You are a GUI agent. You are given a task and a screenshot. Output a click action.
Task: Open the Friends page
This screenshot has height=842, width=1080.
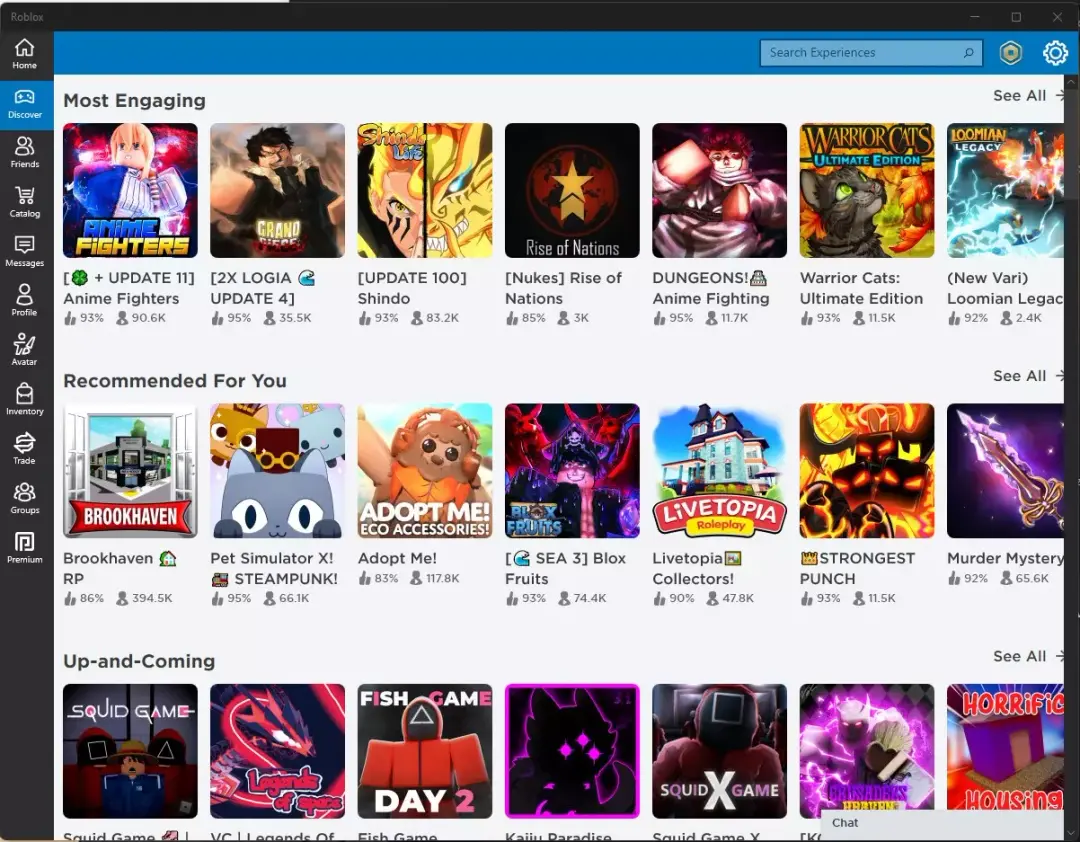[x=25, y=153]
